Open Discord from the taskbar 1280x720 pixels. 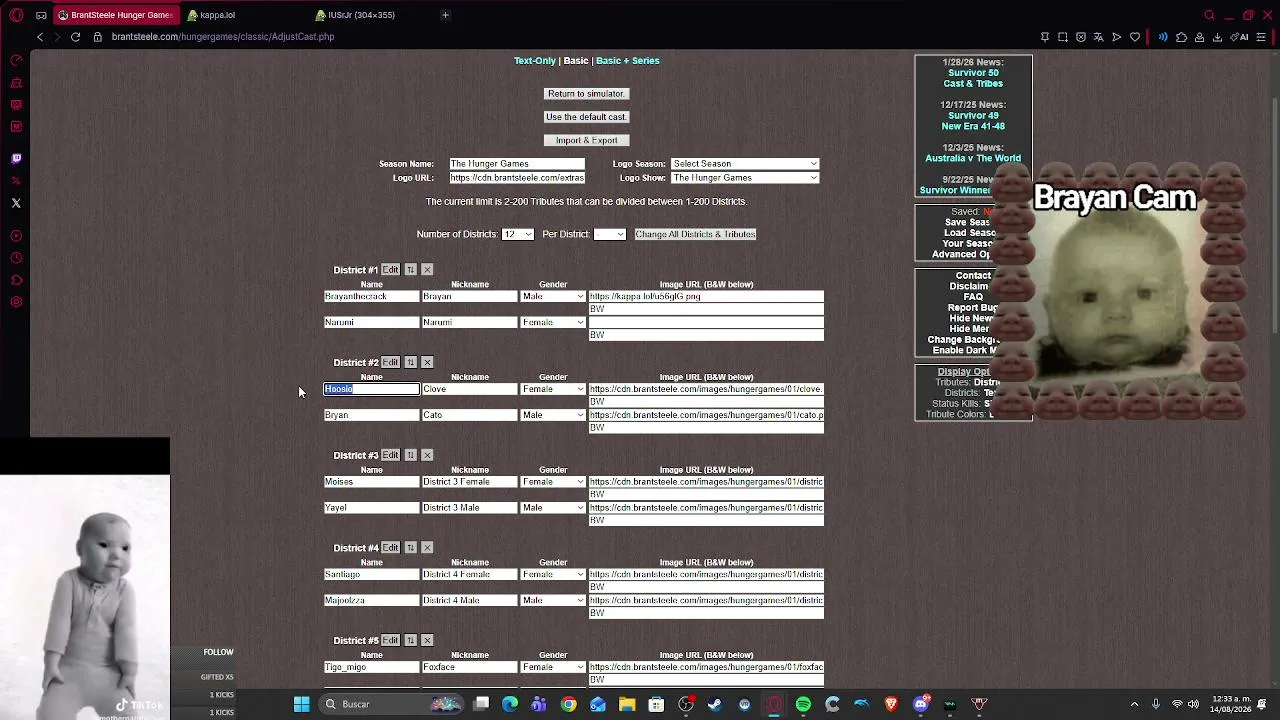(x=921, y=704)
